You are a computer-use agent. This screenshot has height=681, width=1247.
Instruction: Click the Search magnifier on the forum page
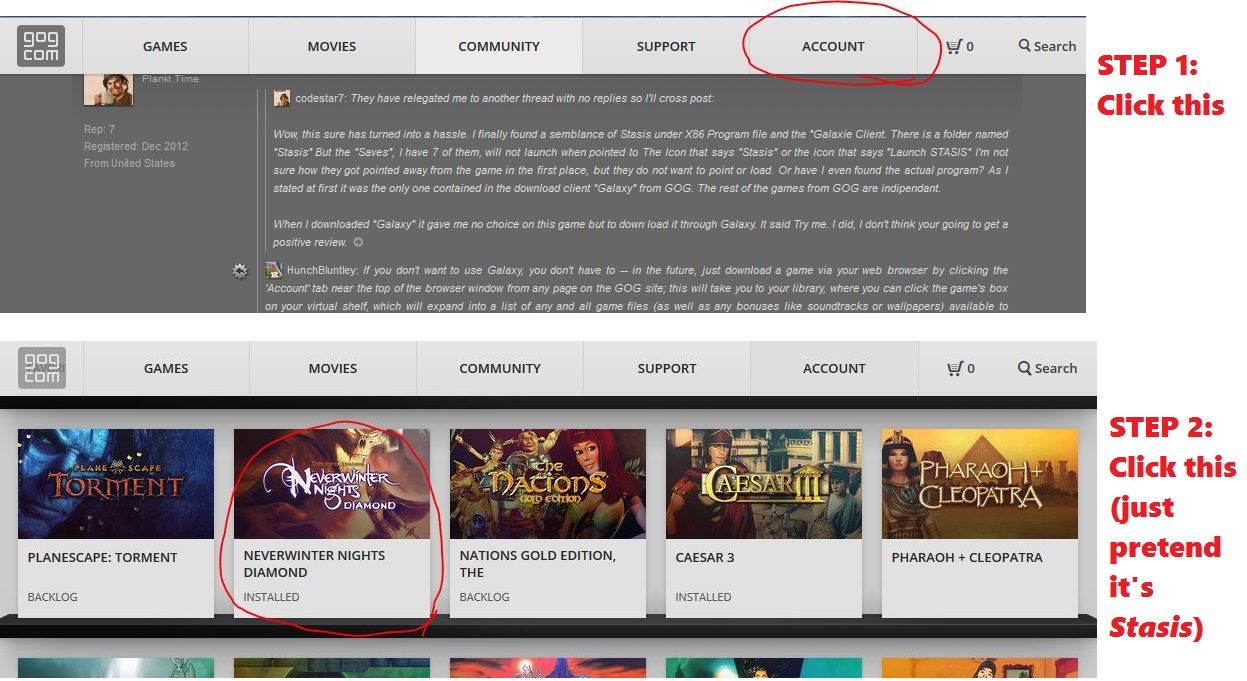(x=1024, y=46)
